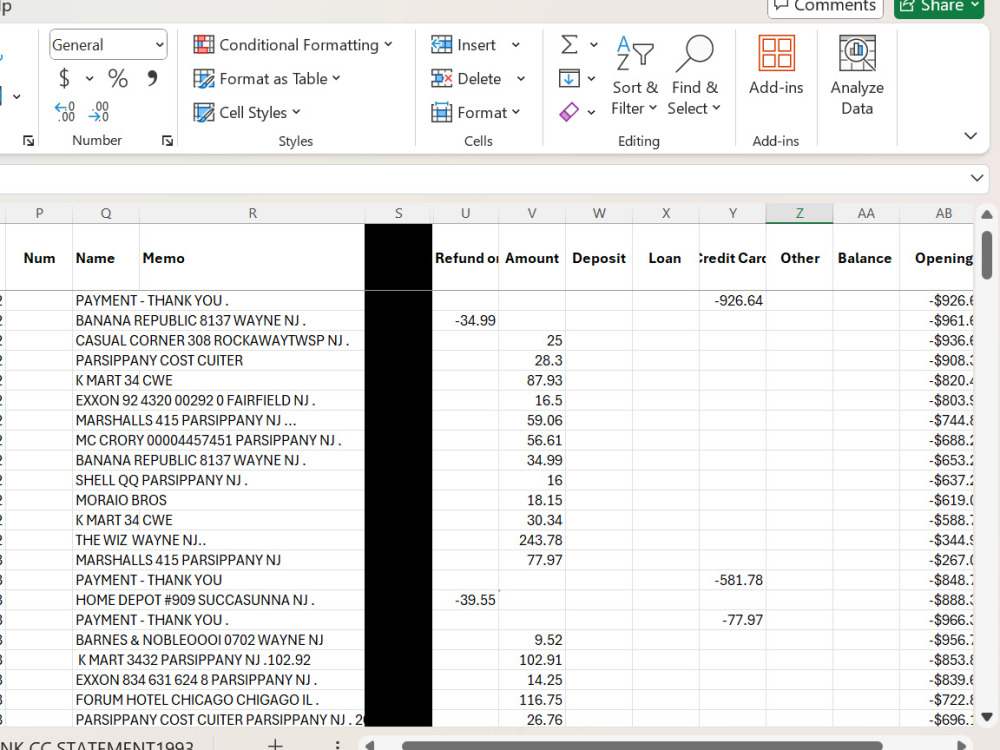Image resolution: width=1000 pixels, height=750 pixels.
Task: Decrease decimal places icon
Action: [x=99, y=112]
